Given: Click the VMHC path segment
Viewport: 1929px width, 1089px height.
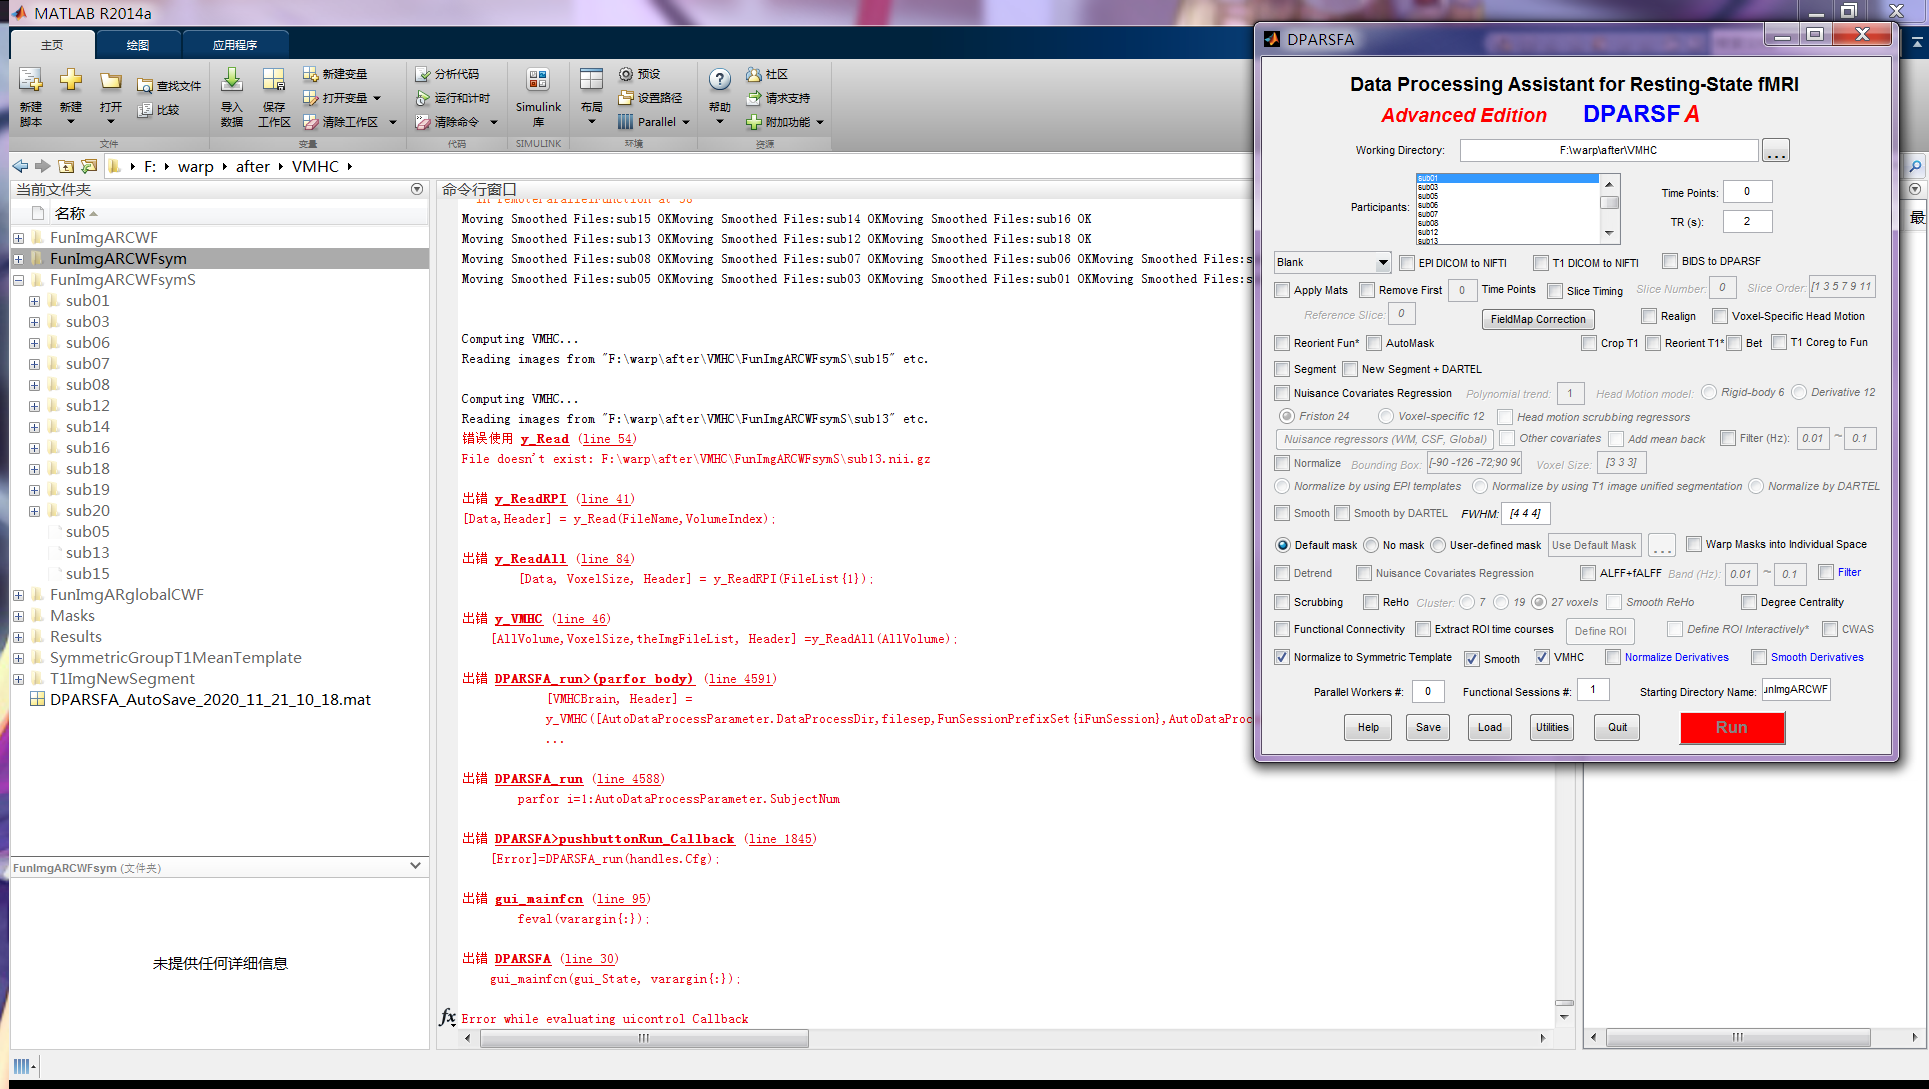Looking at the screenshot, I should 315,166.
